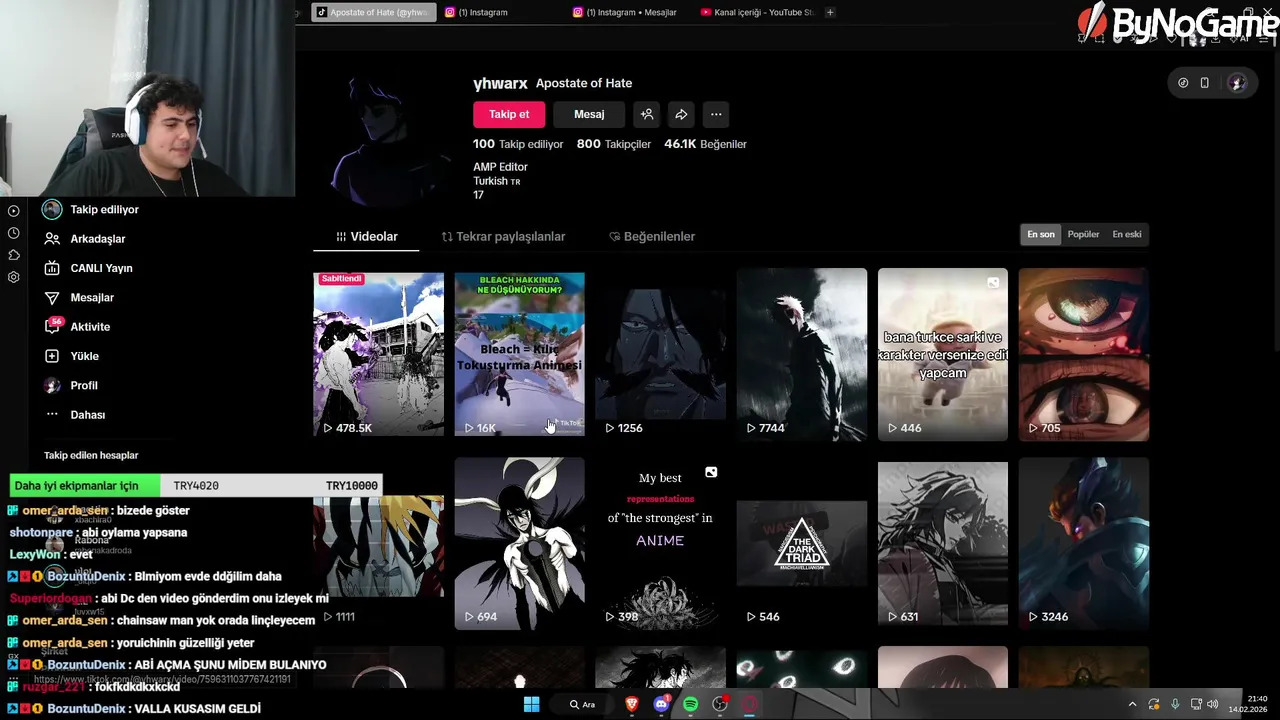Open the eye video with 705 views
Screen dimensions: 1280x720
1083,354
